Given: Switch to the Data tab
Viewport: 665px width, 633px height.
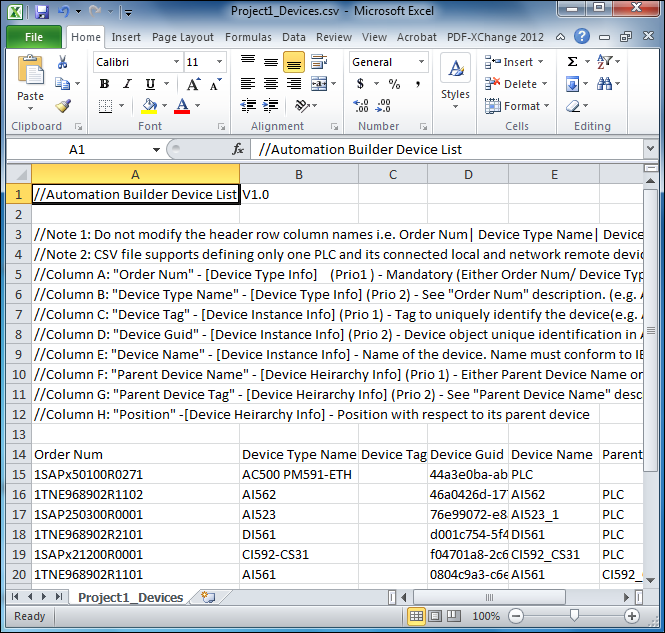Looking at the screenshot, I should point(294,37).
